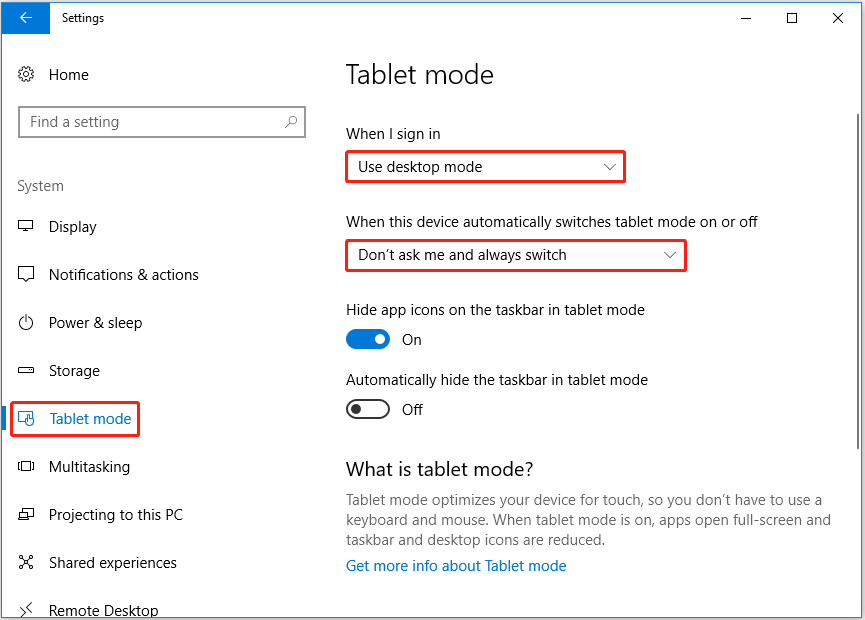This screenshot has width=865, height=620.
Task: Select the Storage icon
Action: (x=27, y=371)
